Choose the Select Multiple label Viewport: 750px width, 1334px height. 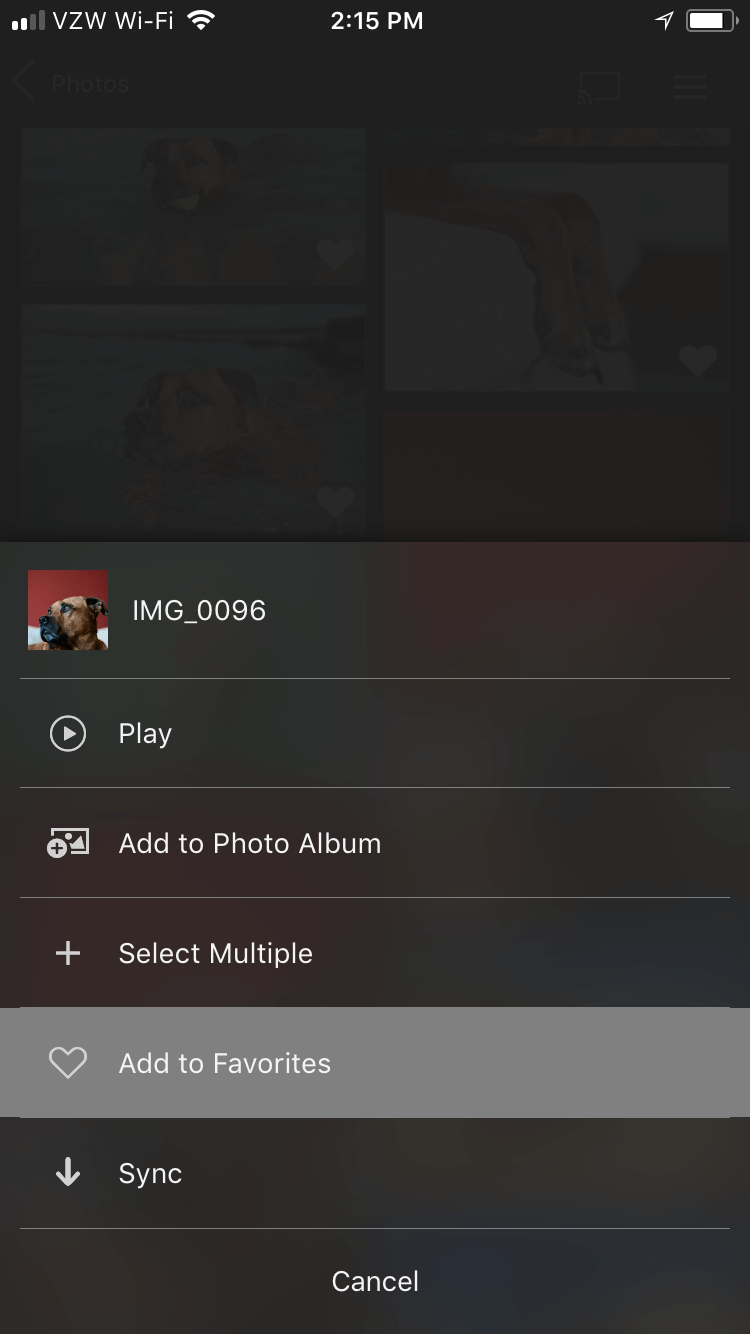coord(216,954)
